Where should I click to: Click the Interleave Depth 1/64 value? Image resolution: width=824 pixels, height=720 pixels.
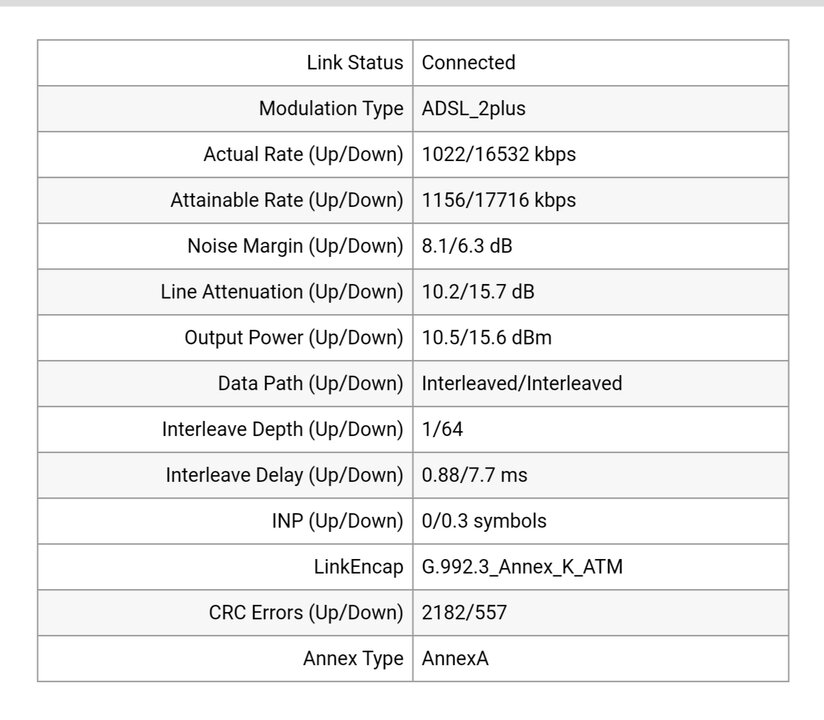(442, 429)
